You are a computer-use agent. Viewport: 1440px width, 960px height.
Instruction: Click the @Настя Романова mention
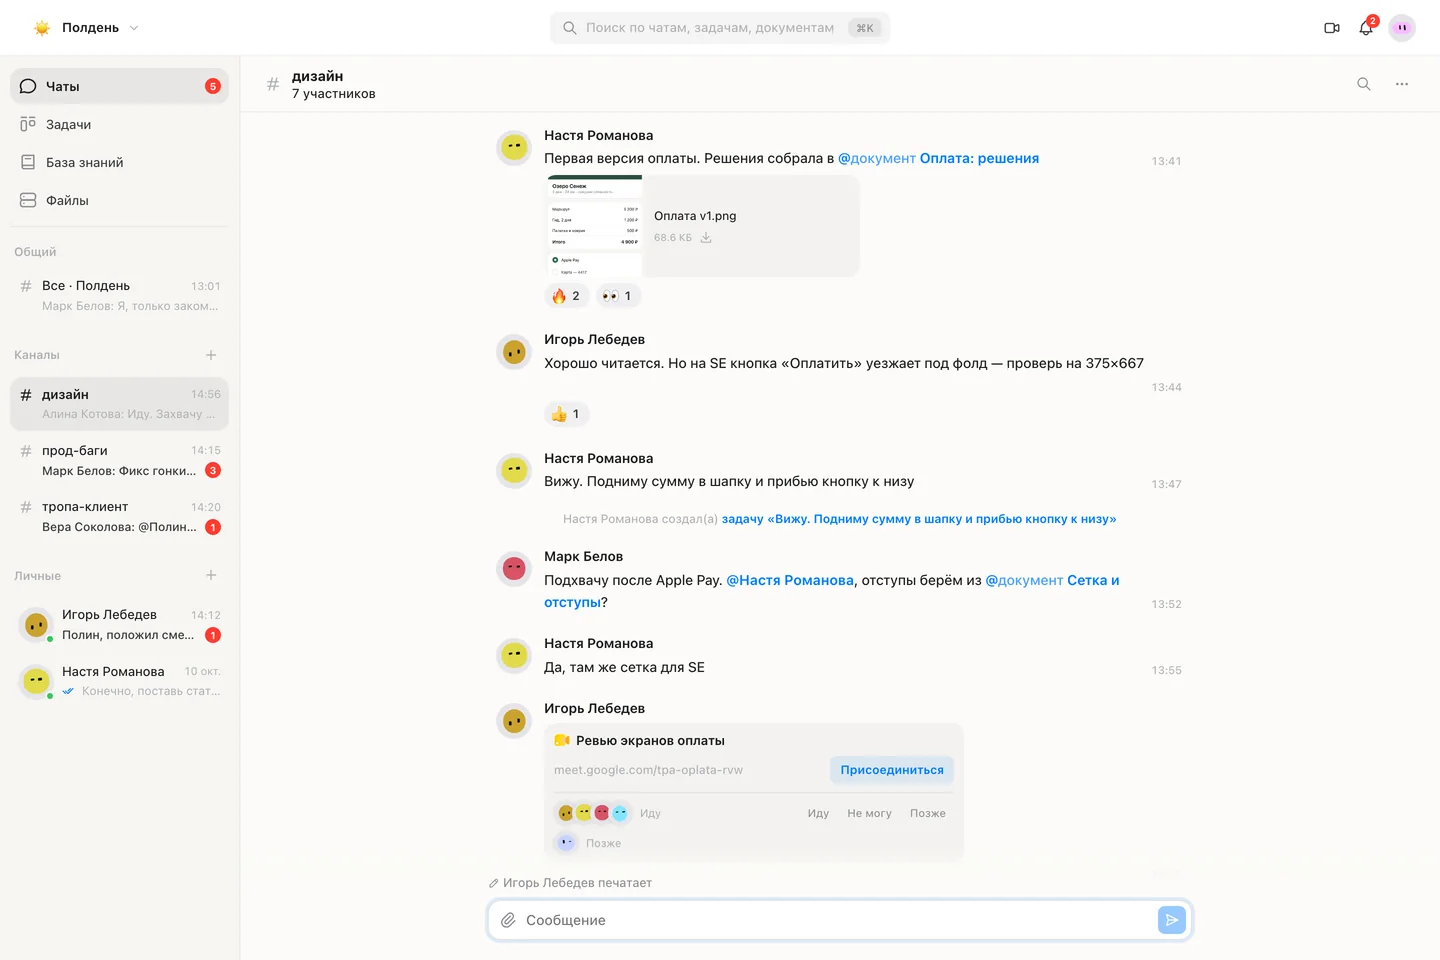[790, 580]
